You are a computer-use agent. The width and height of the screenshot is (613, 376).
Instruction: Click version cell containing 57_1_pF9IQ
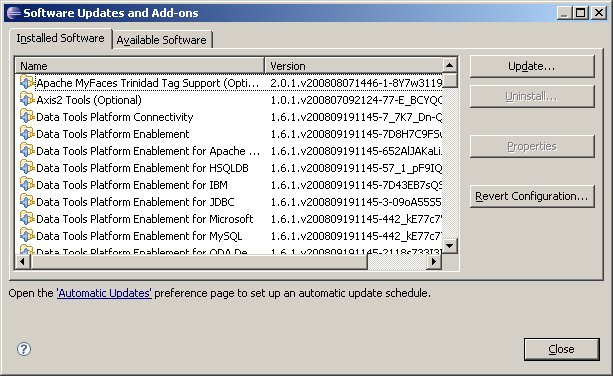(356, 168)
